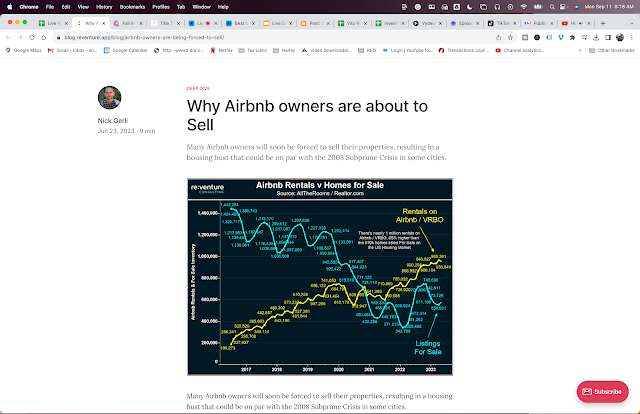The image size is (640, 414).
Task: Open the History menu in the menu bar
Action: click(x=104, y=7)
